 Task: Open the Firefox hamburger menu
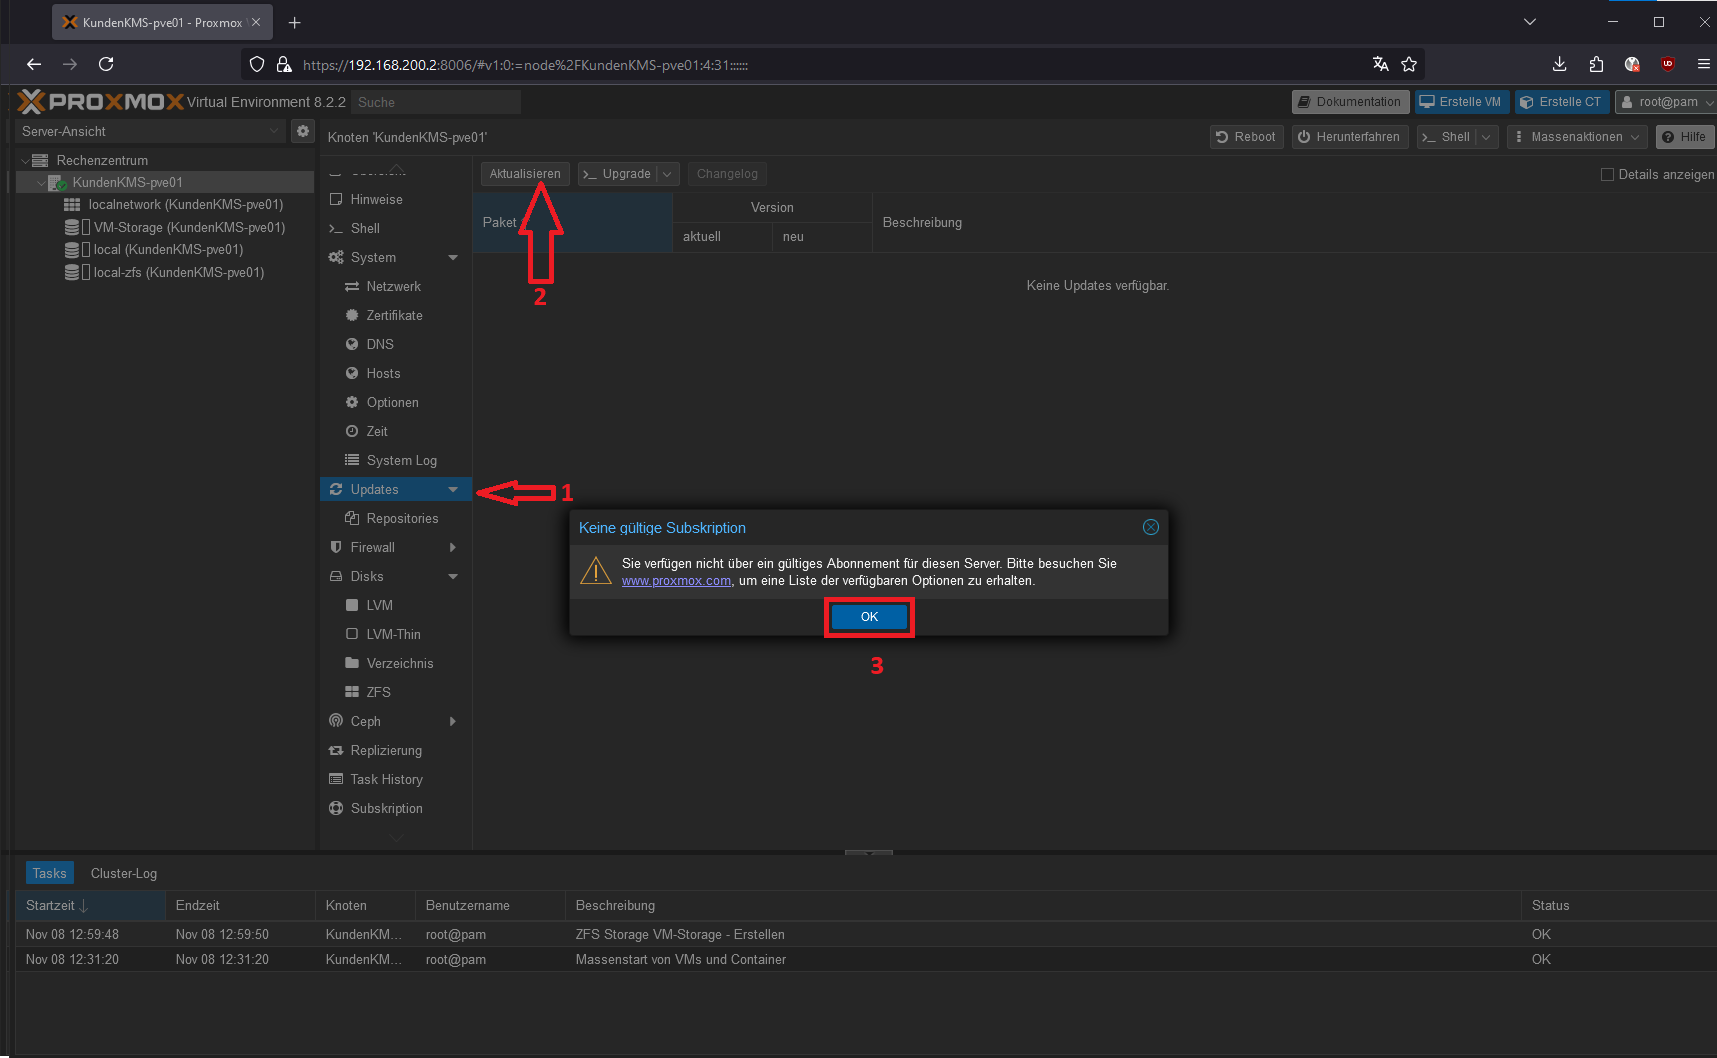coord(1703,64)
